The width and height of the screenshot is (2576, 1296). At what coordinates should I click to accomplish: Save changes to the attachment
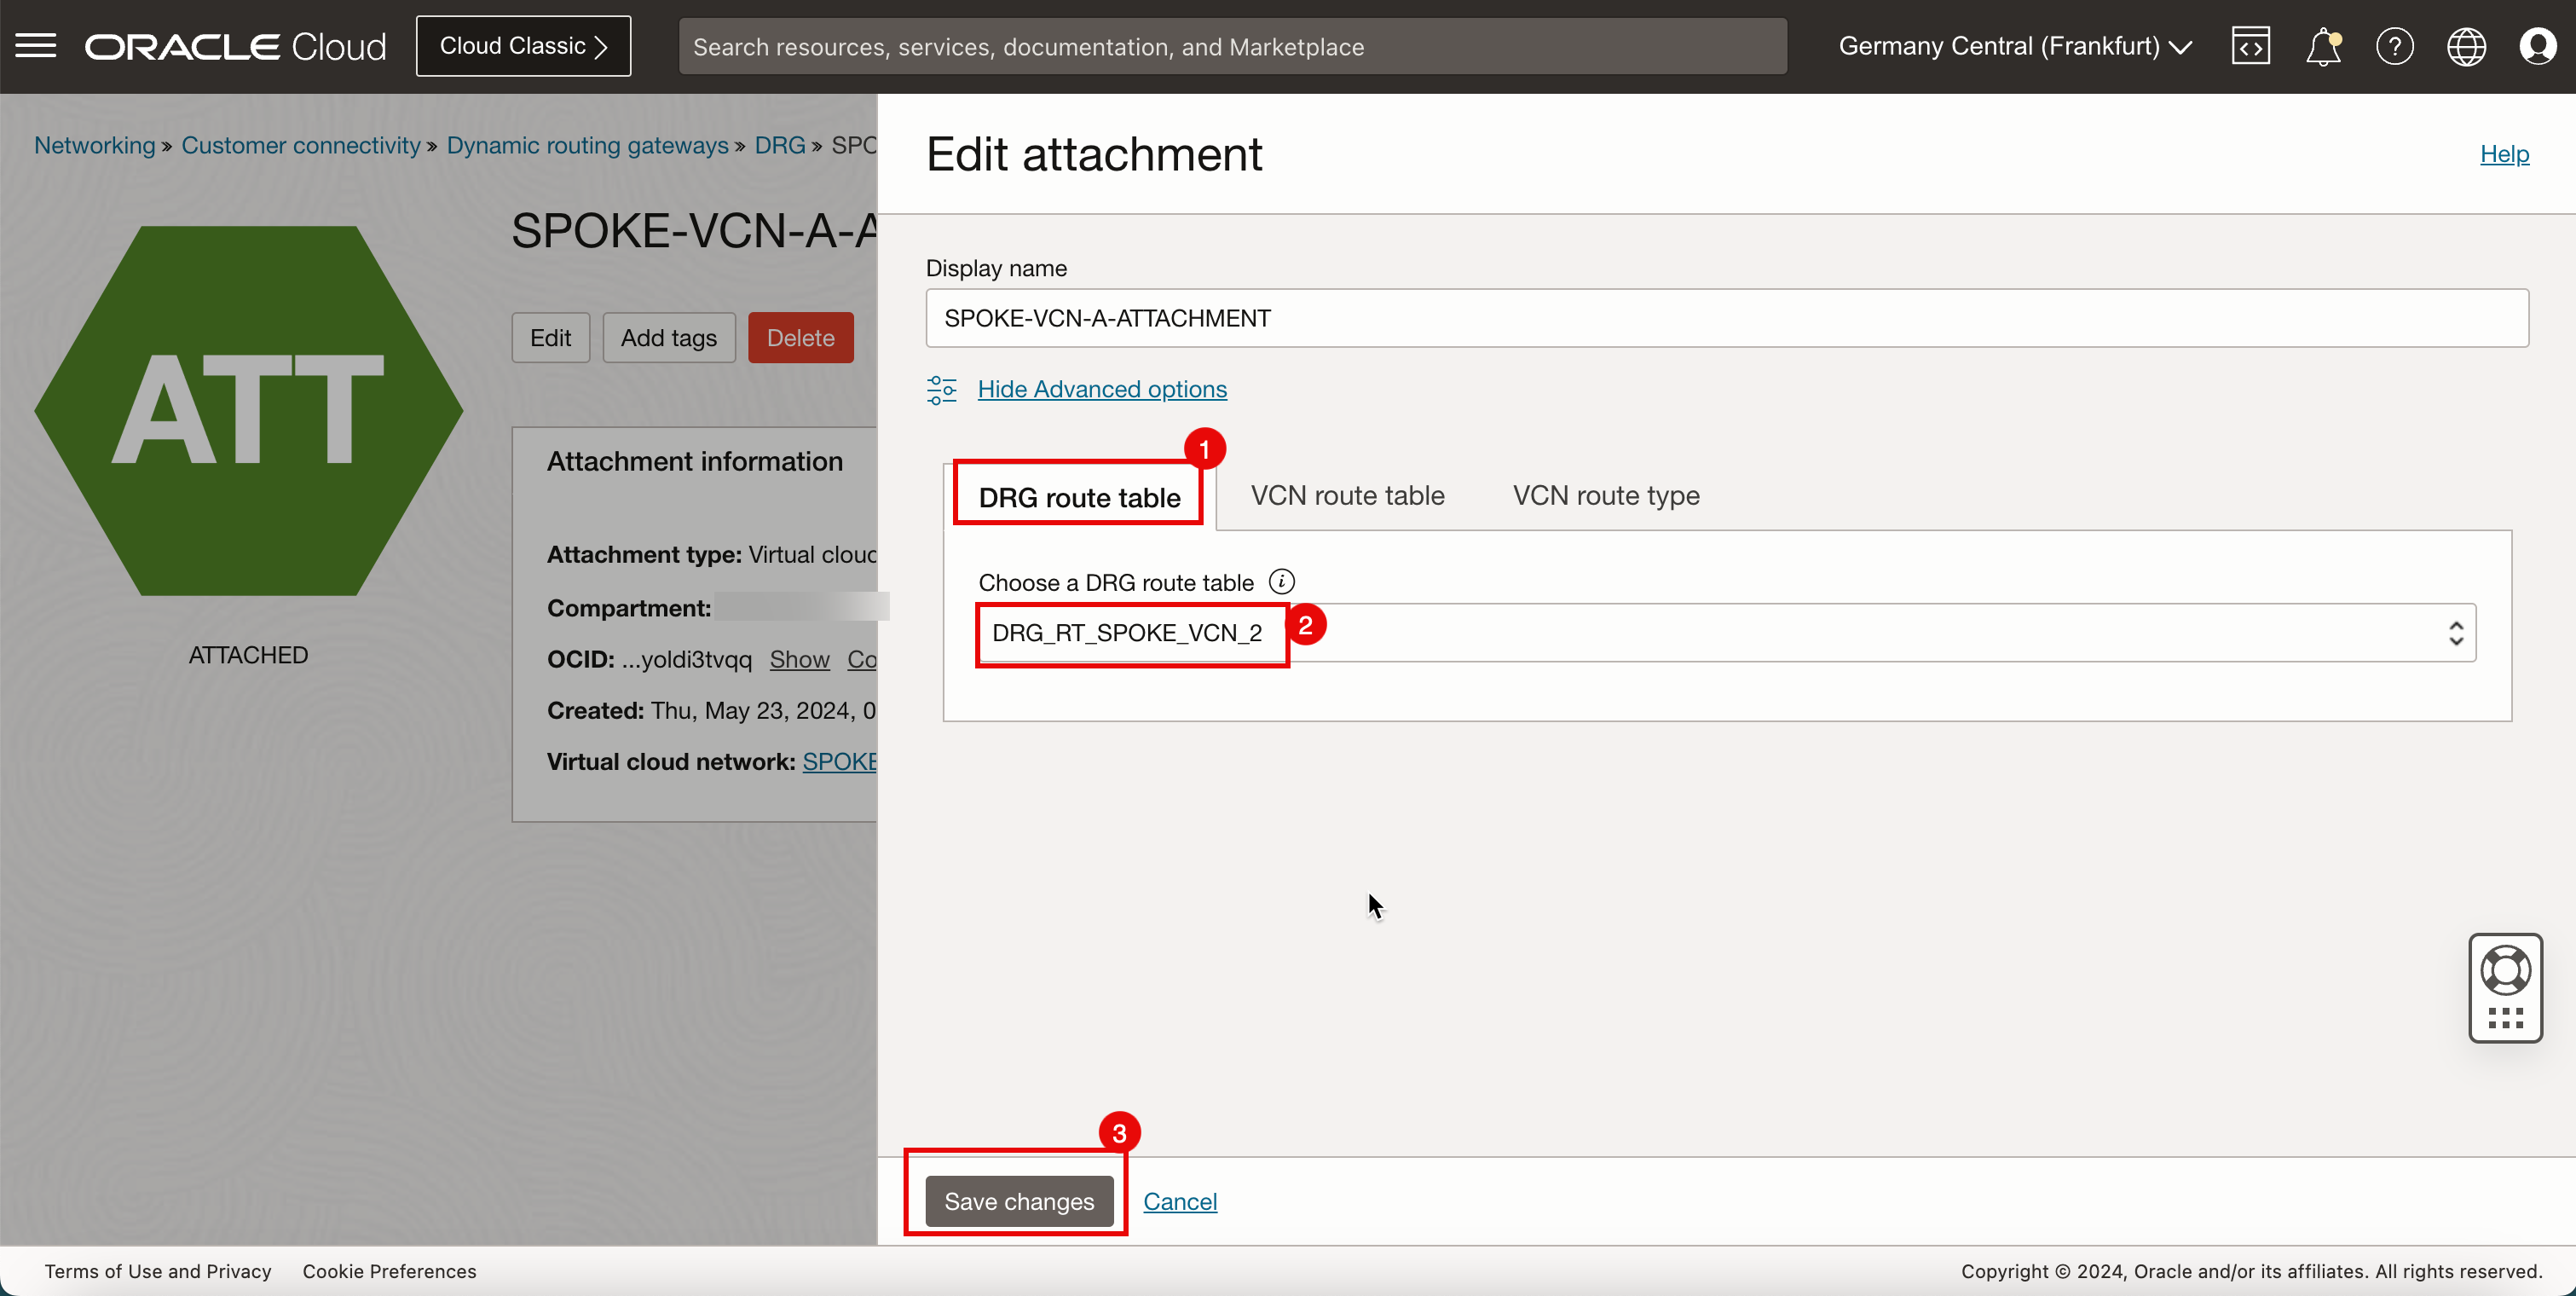1019,1201
